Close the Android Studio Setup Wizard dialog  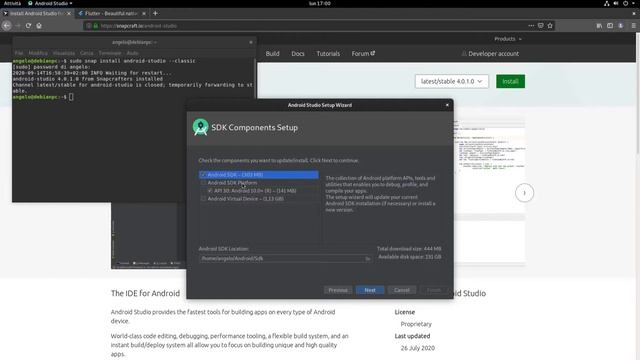tap(447, 105)
